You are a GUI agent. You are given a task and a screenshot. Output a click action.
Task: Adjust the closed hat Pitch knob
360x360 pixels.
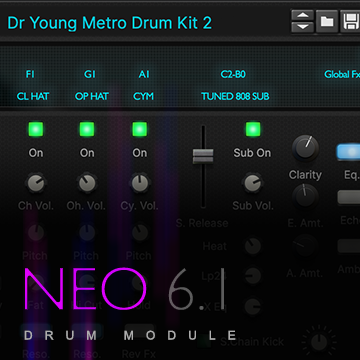point(36,232)
